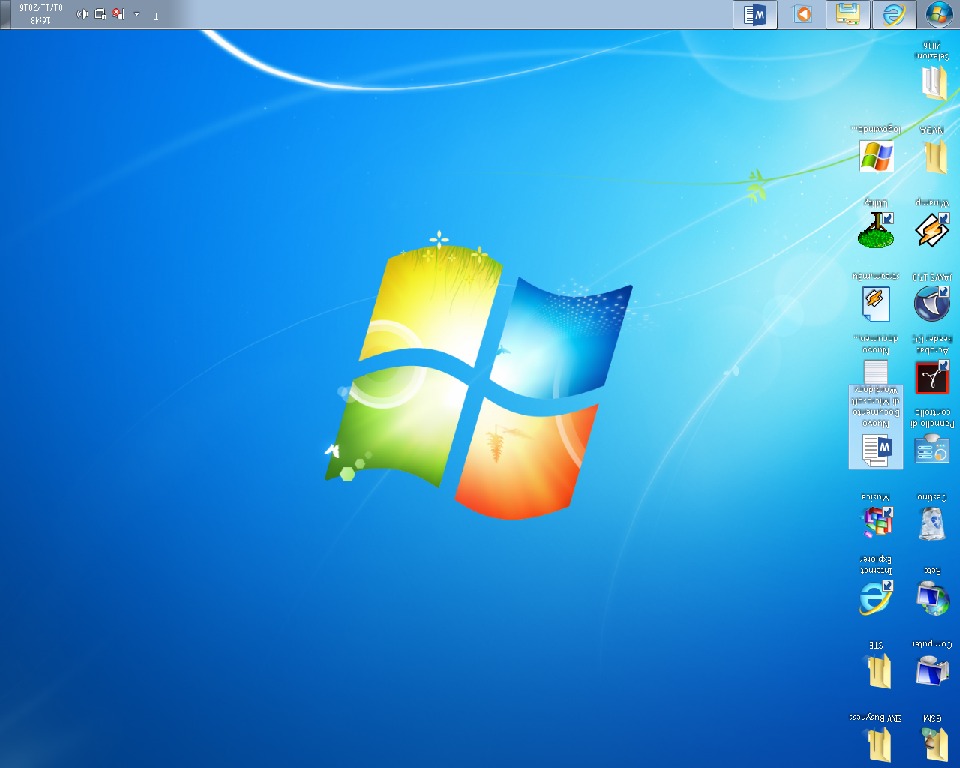Open Windows Media Player from the taskbar
Viewport: 960px width, 768px height.
(x=802, y=14)
